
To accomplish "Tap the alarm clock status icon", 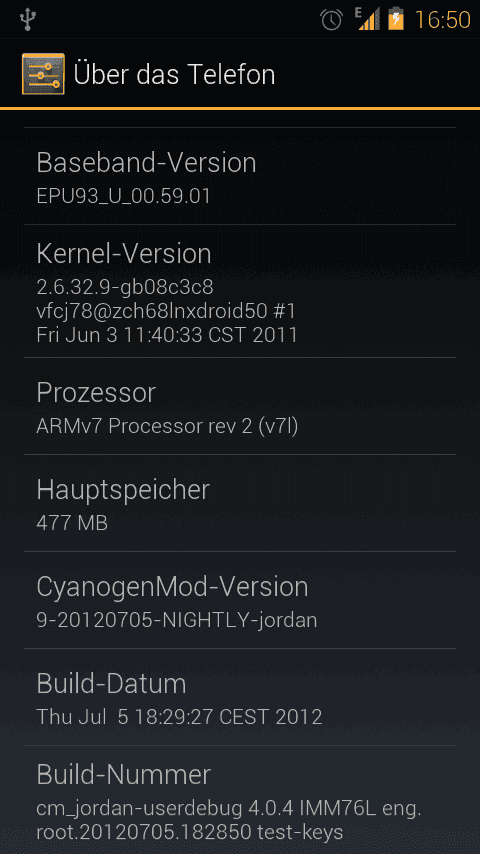I will click(x=331, y=20).
